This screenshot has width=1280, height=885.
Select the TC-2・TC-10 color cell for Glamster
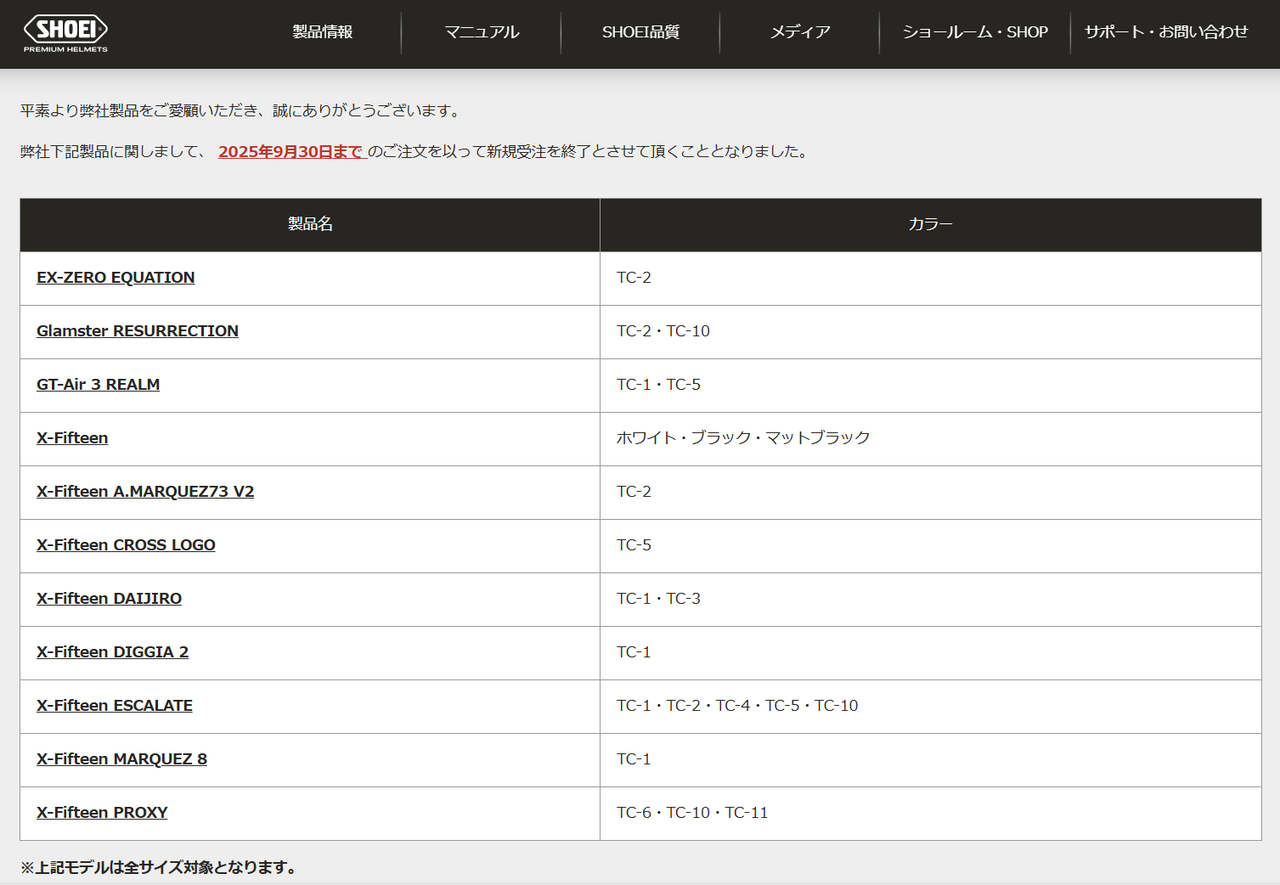(x=931, y=332)
